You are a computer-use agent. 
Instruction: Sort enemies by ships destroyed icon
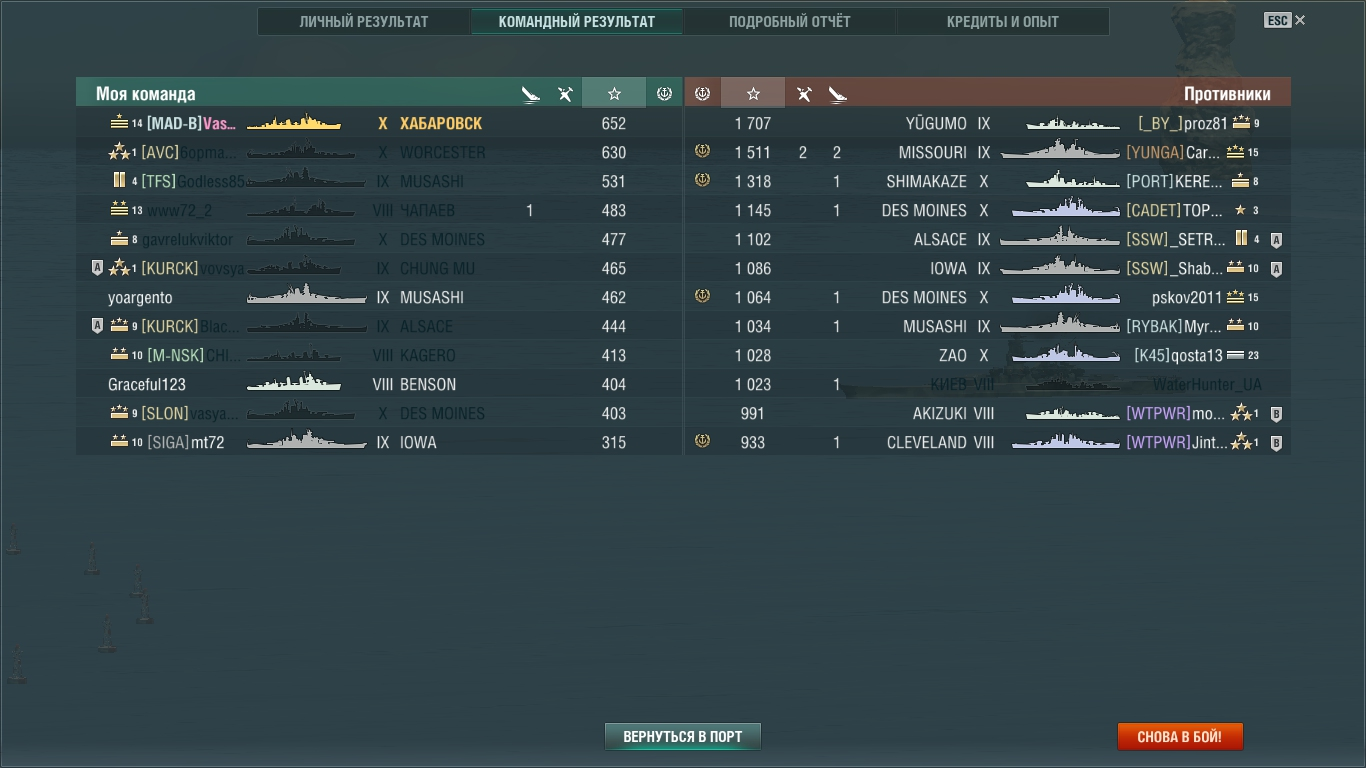point(837,94)
